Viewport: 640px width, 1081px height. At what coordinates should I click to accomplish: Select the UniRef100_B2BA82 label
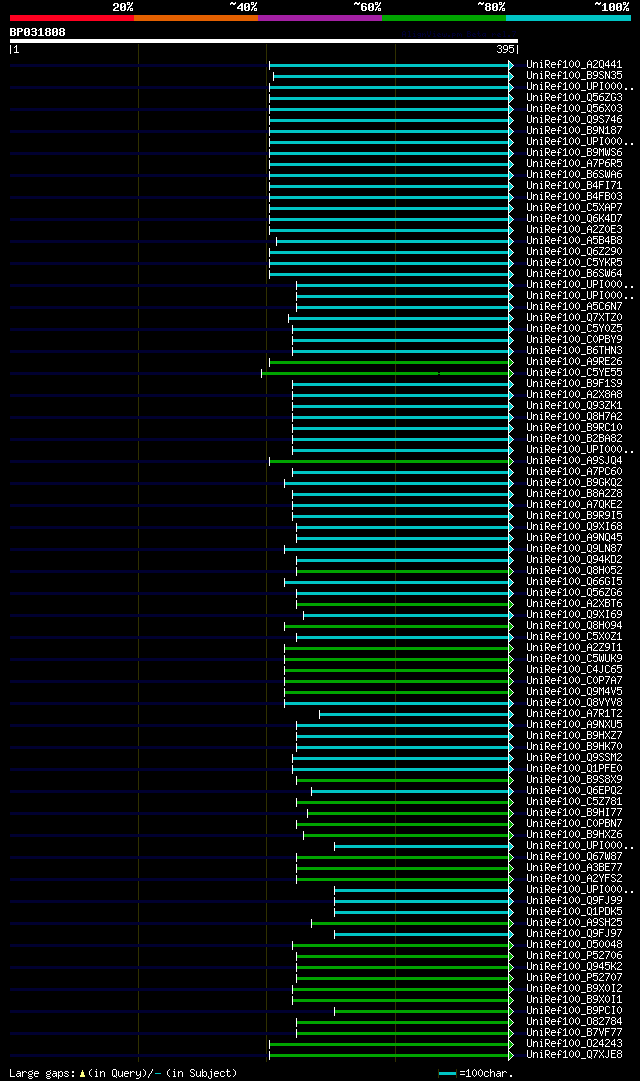tap(574, 438)
